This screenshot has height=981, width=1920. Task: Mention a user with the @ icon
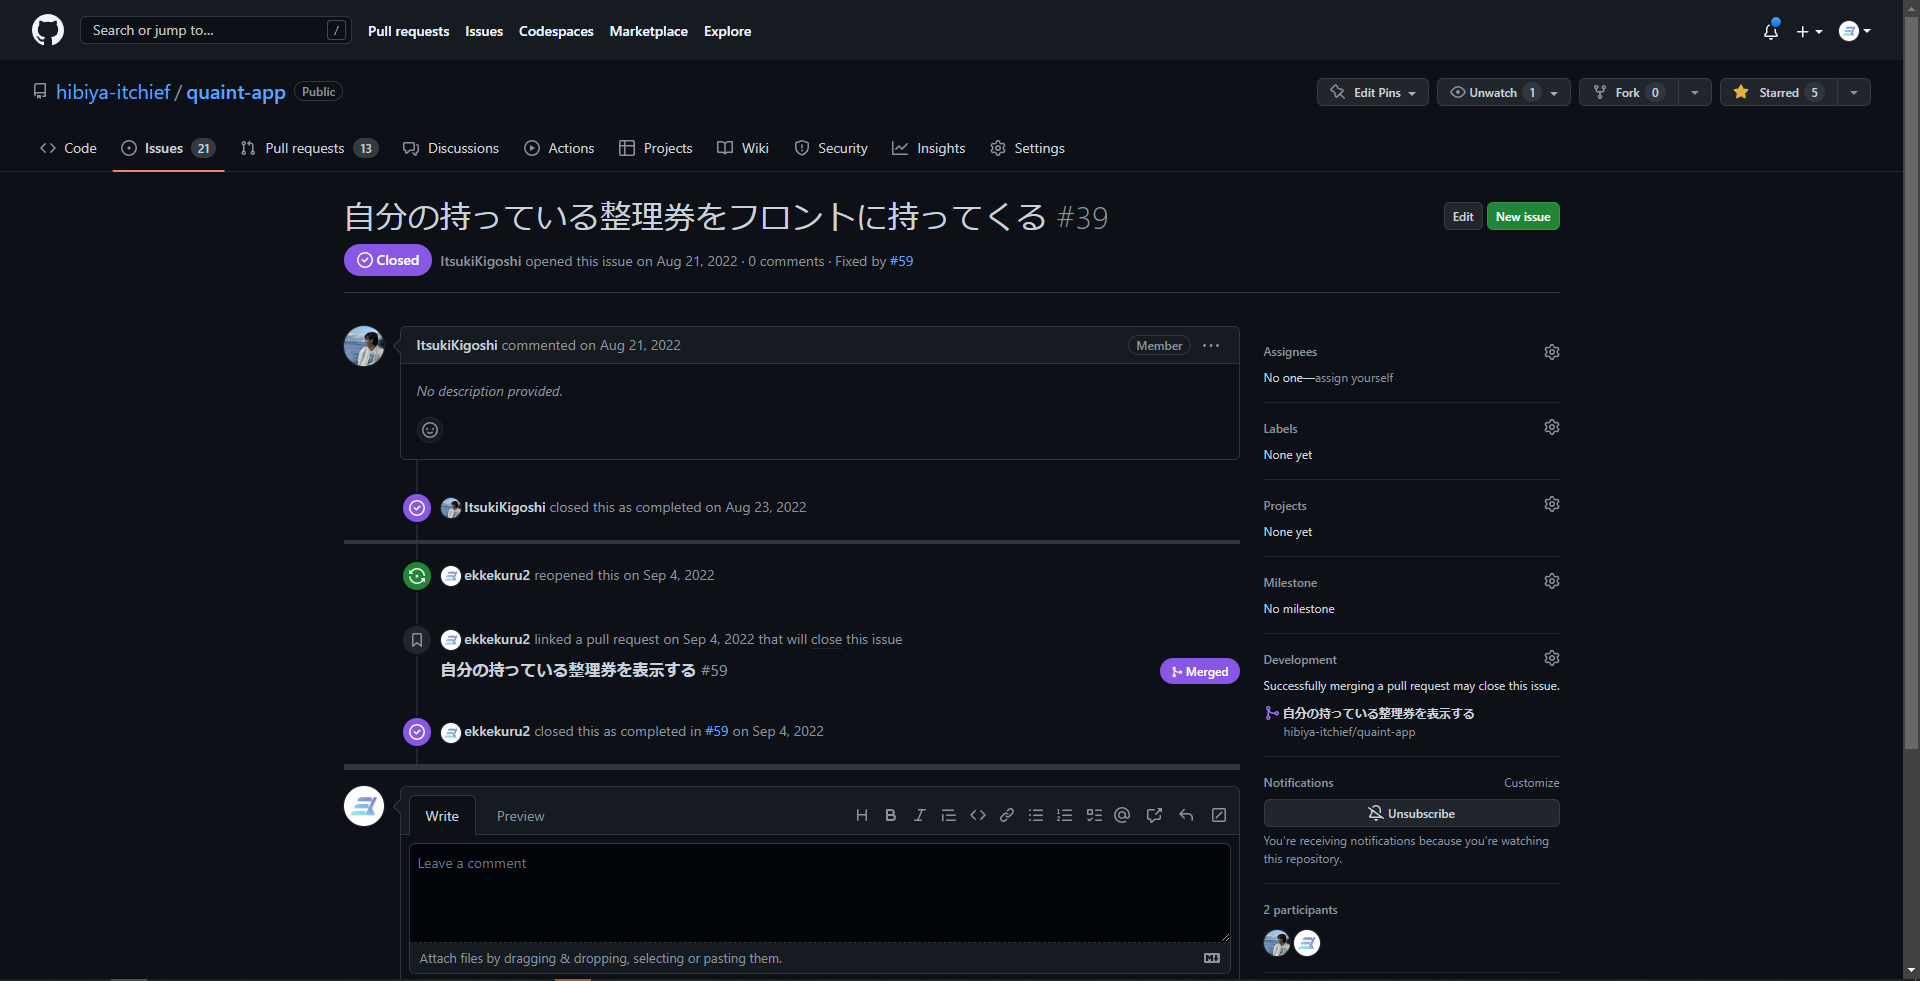[x=1122, y=815]
